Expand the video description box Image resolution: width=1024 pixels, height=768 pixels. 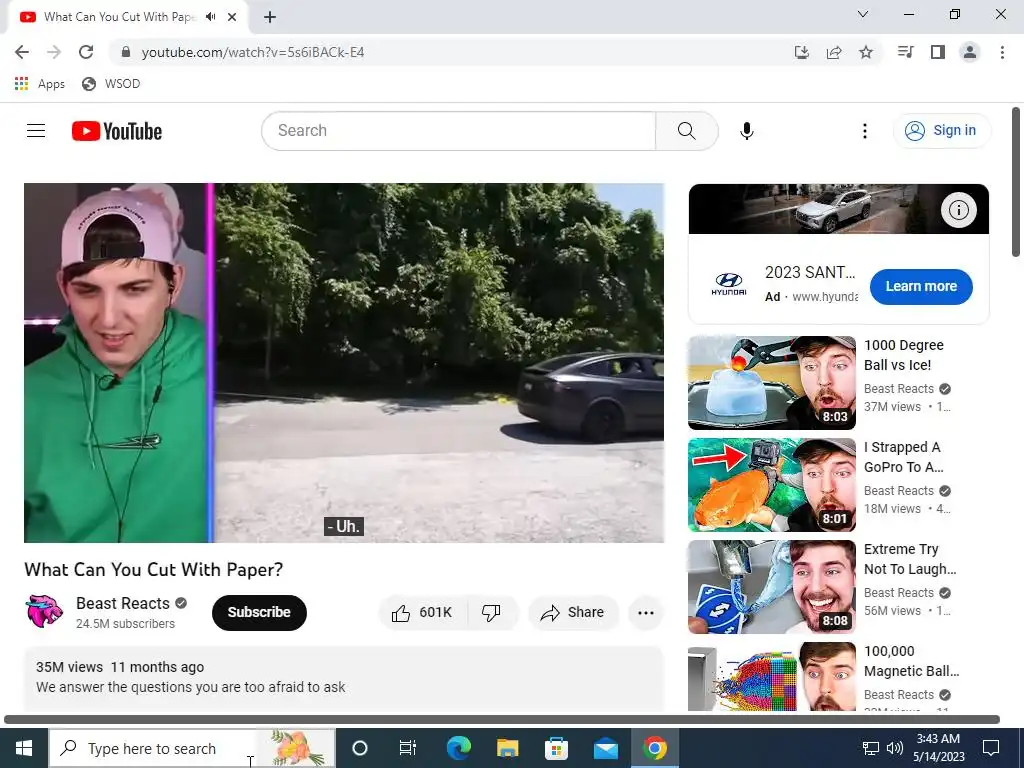tap(344, 679)
